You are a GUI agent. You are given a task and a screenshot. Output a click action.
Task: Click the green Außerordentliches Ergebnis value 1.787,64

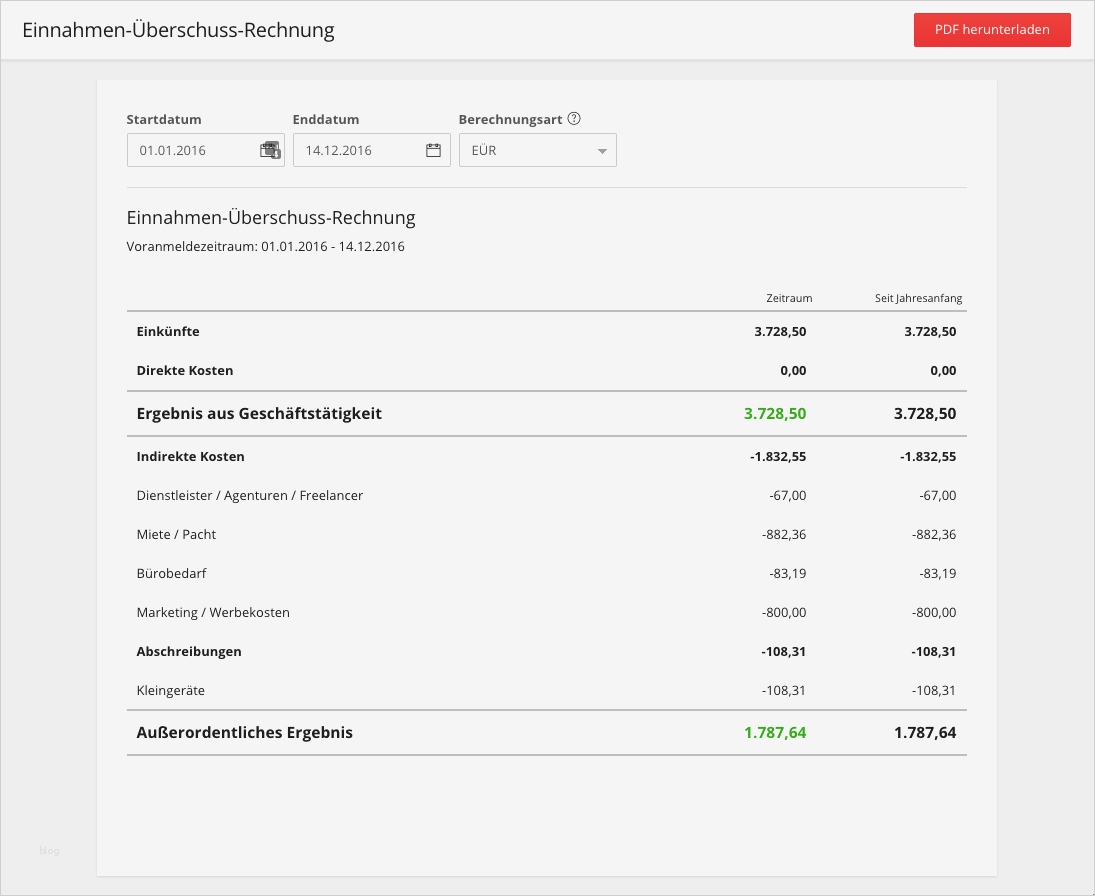coord(776,732)
